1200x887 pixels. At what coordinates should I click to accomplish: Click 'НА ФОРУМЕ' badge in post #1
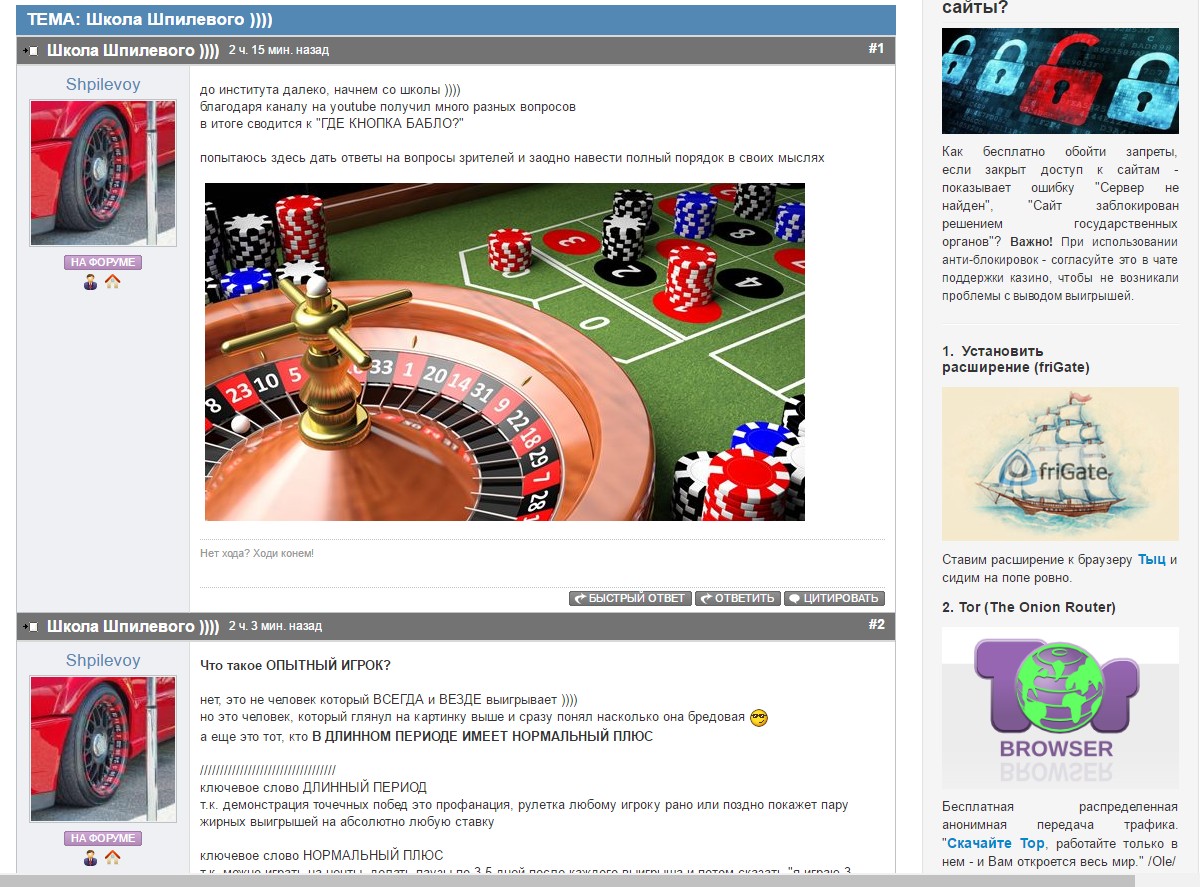tap(103, 262)
